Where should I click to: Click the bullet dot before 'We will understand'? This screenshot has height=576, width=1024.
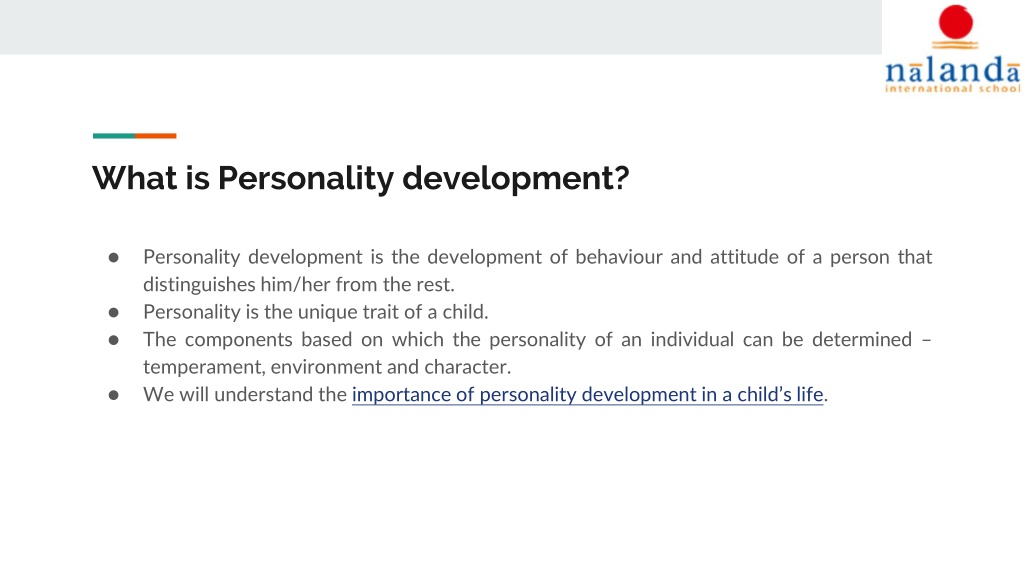(x=114, y=395)
